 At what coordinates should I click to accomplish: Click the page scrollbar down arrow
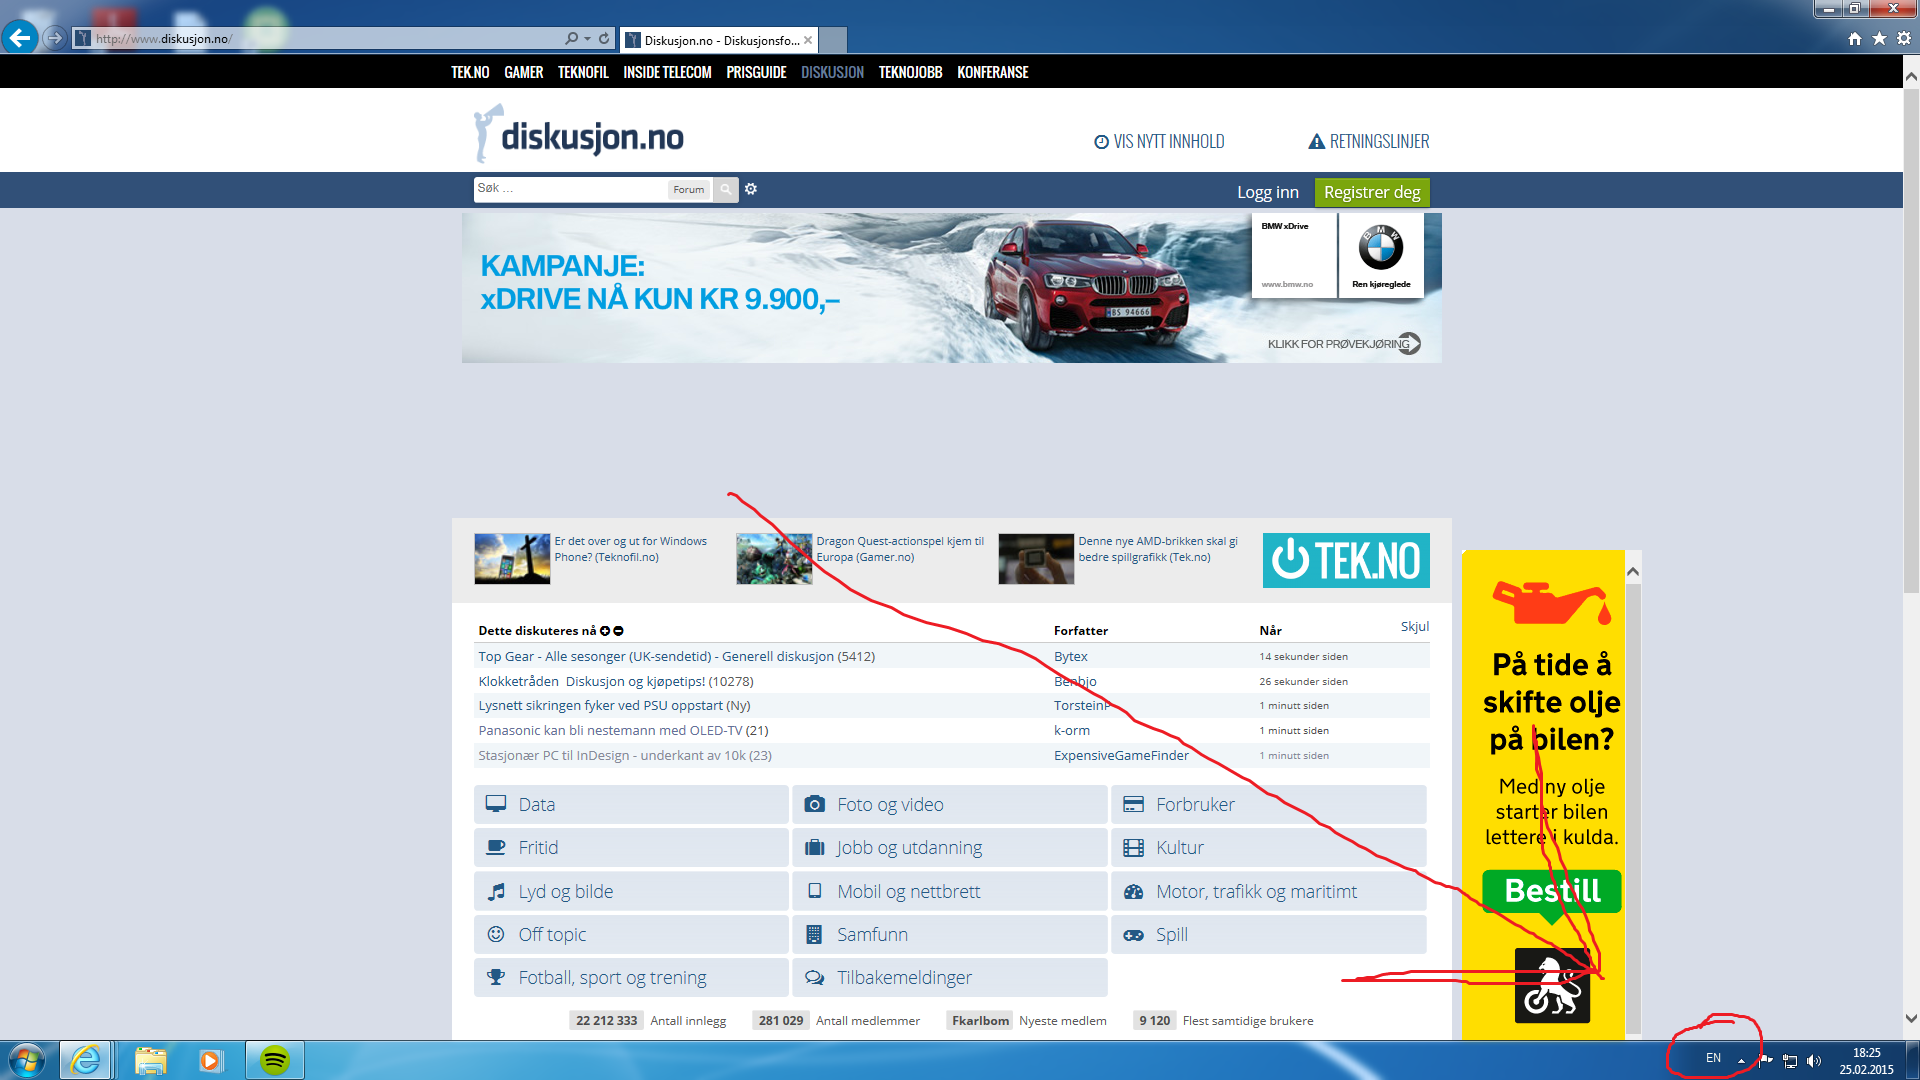[x=1911, y=1019]
